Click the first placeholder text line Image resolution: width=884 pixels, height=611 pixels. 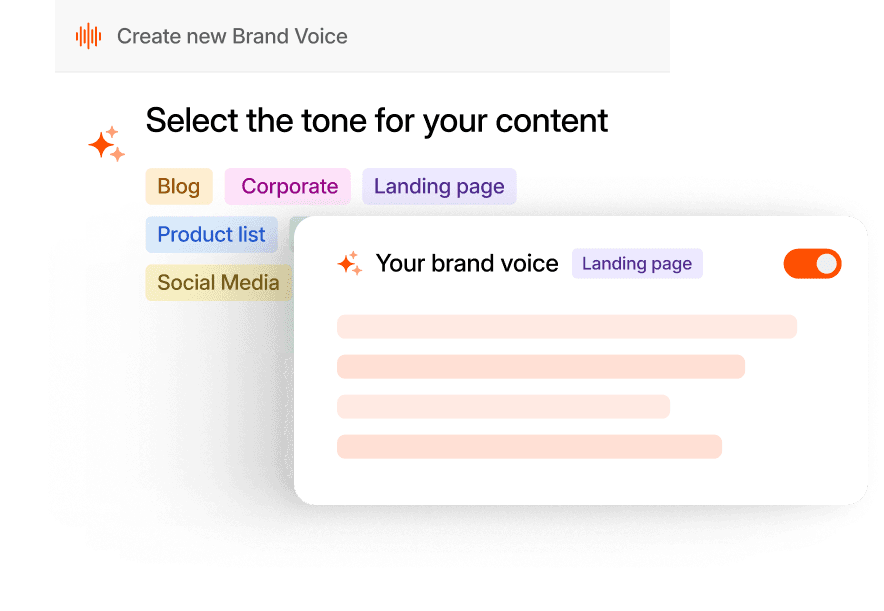tap(567, 326)
